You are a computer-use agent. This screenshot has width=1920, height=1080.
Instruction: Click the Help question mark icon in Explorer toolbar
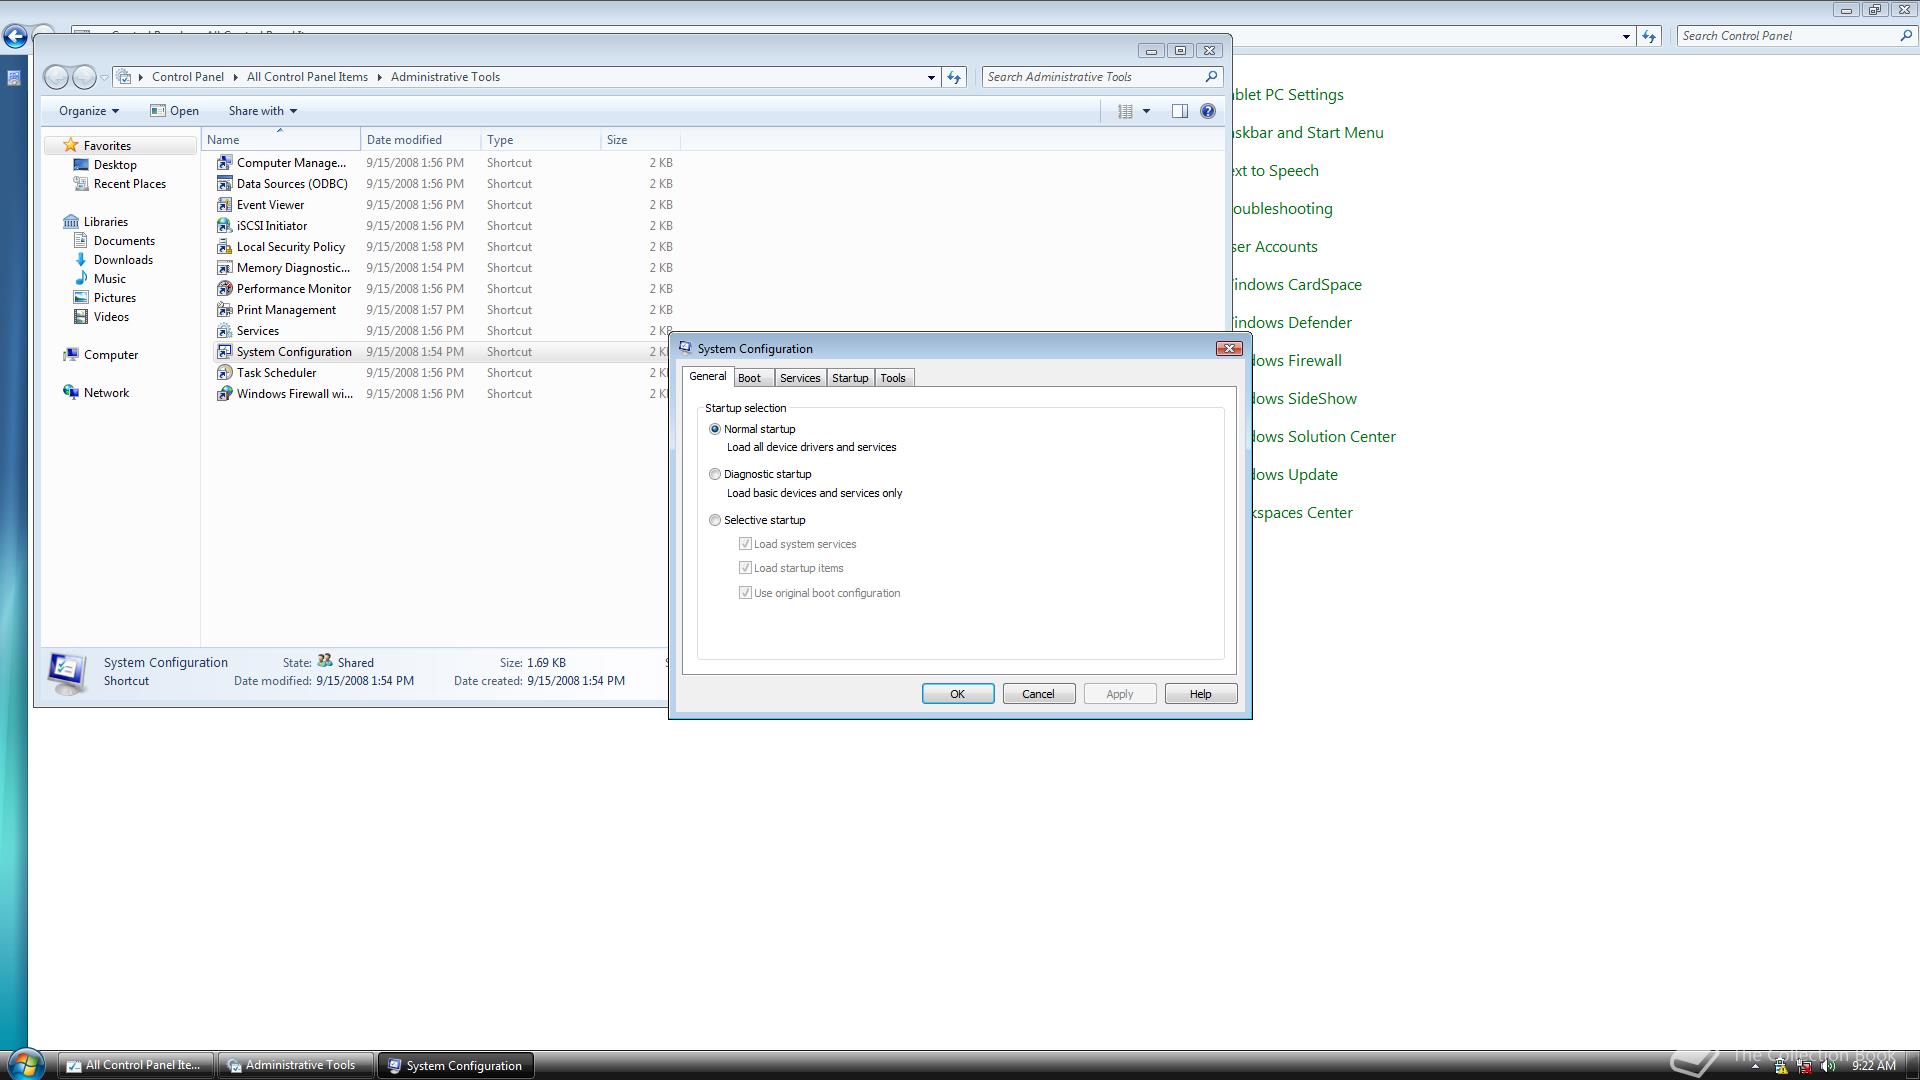(1208, 111)
